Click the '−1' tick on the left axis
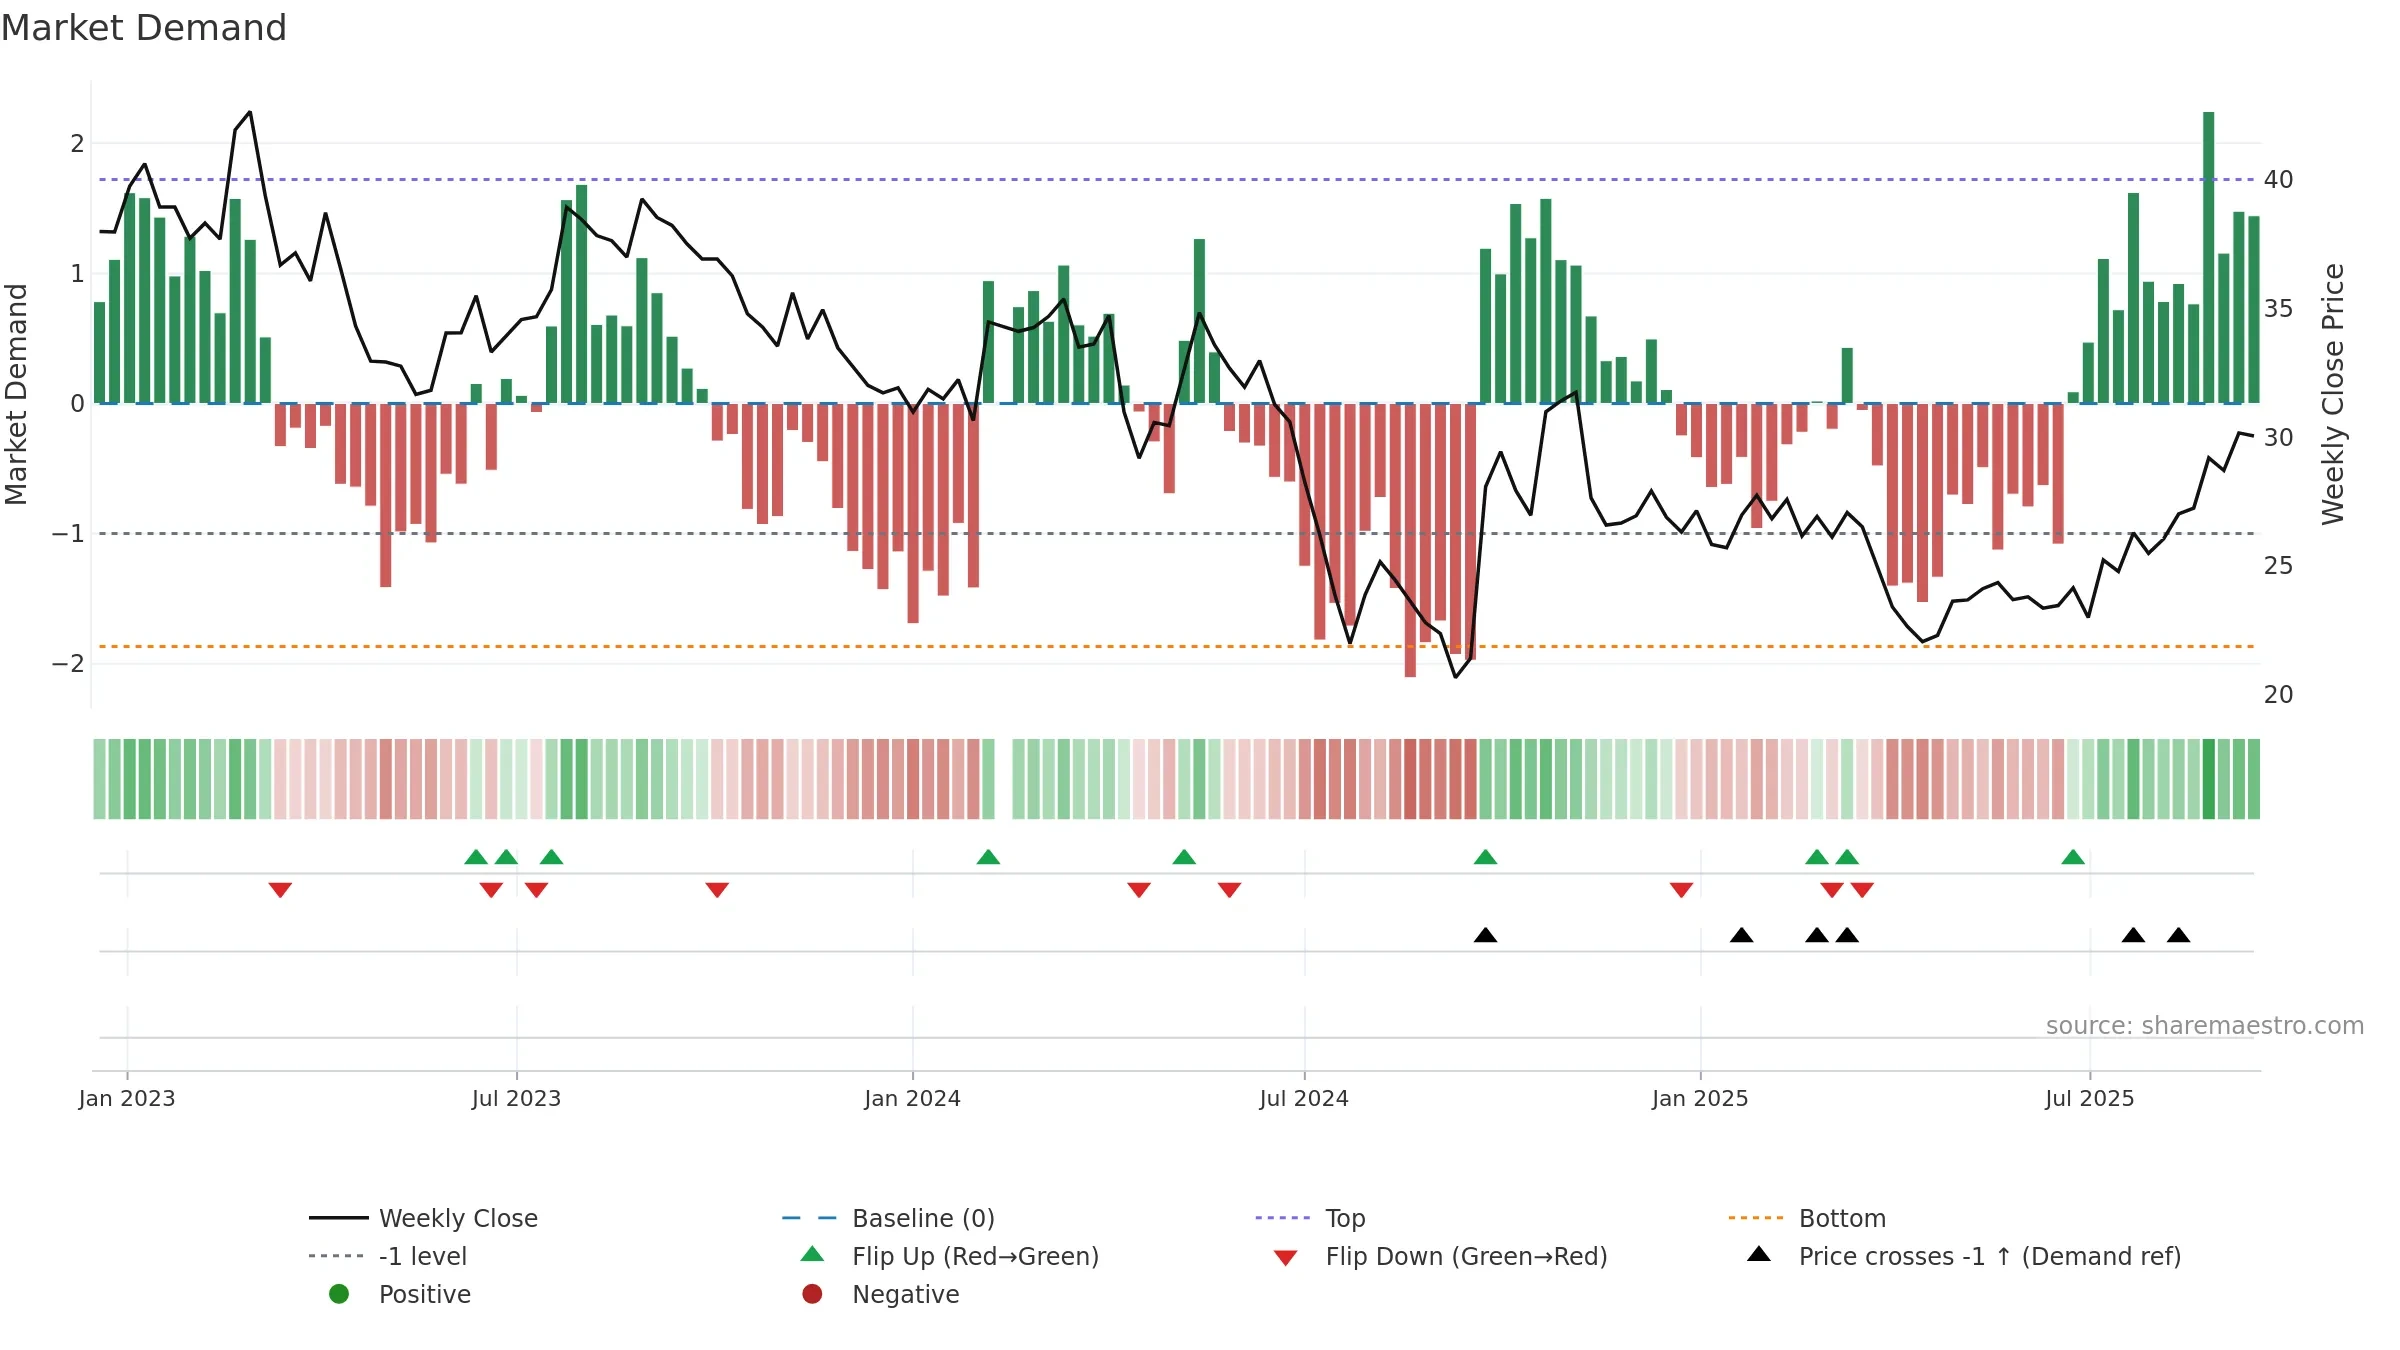2400x1350 pixels. point(68,533)
